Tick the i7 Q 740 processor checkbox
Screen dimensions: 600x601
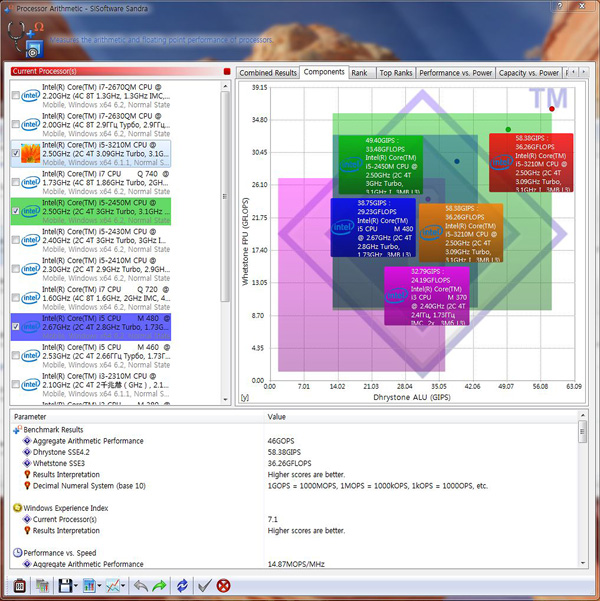16,182
